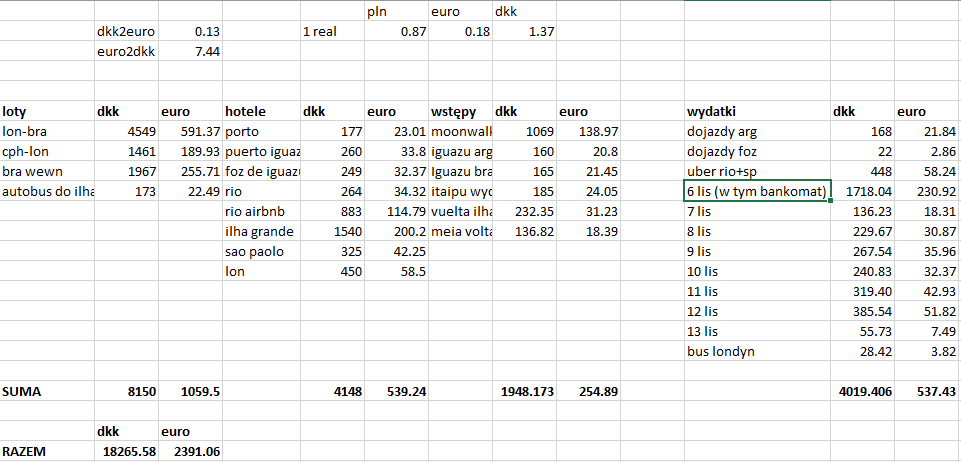Click the 'RAZEM' label cell
Screen dimensions: 961x462
(x=47, y=451)
